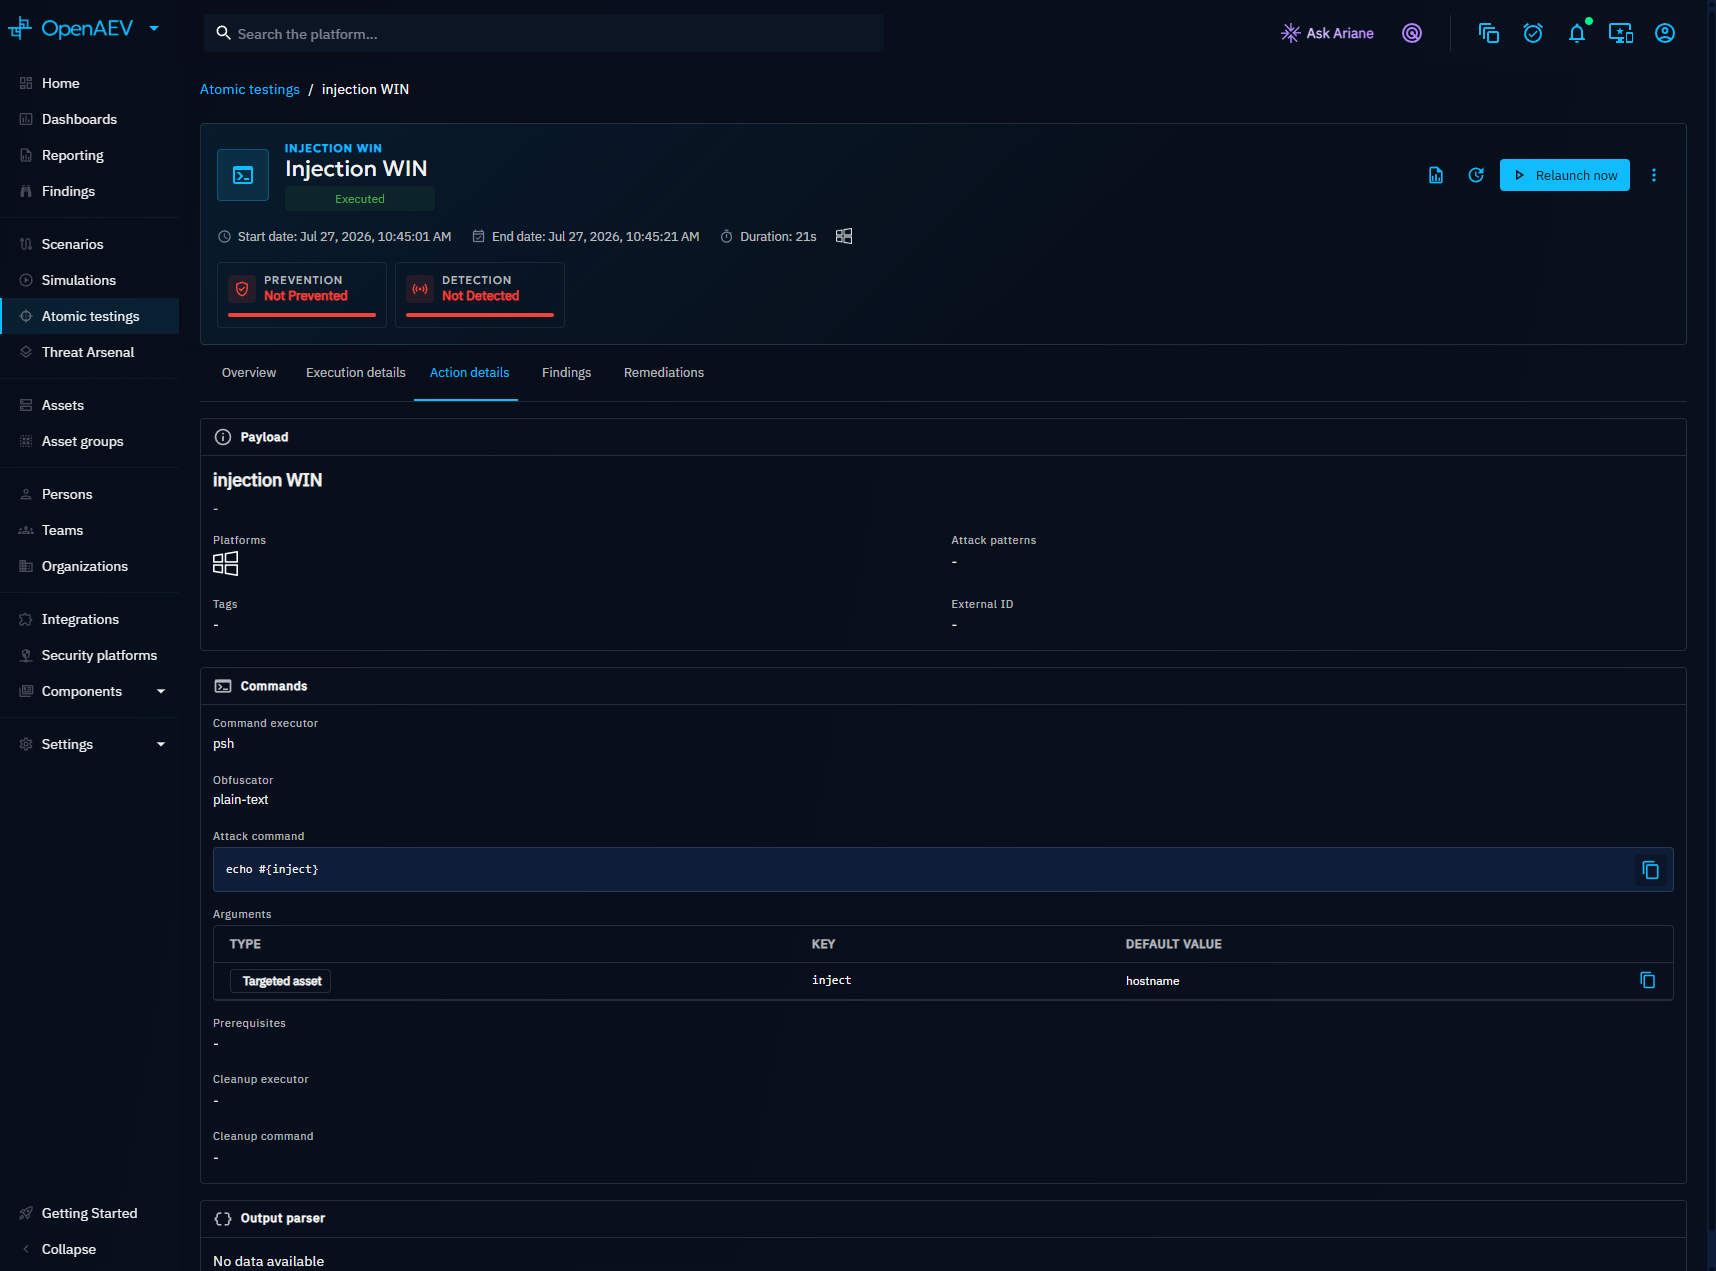Click the Windows platform icon under Platforms
1716x1271 pixels.
(x=226, y=564)
